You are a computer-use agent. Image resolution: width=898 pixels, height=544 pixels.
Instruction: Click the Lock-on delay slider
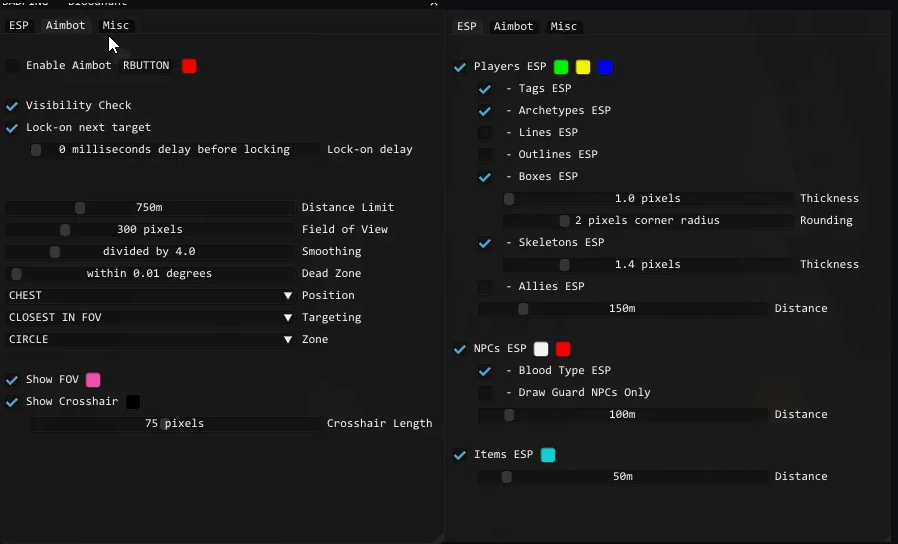(175, 149)
